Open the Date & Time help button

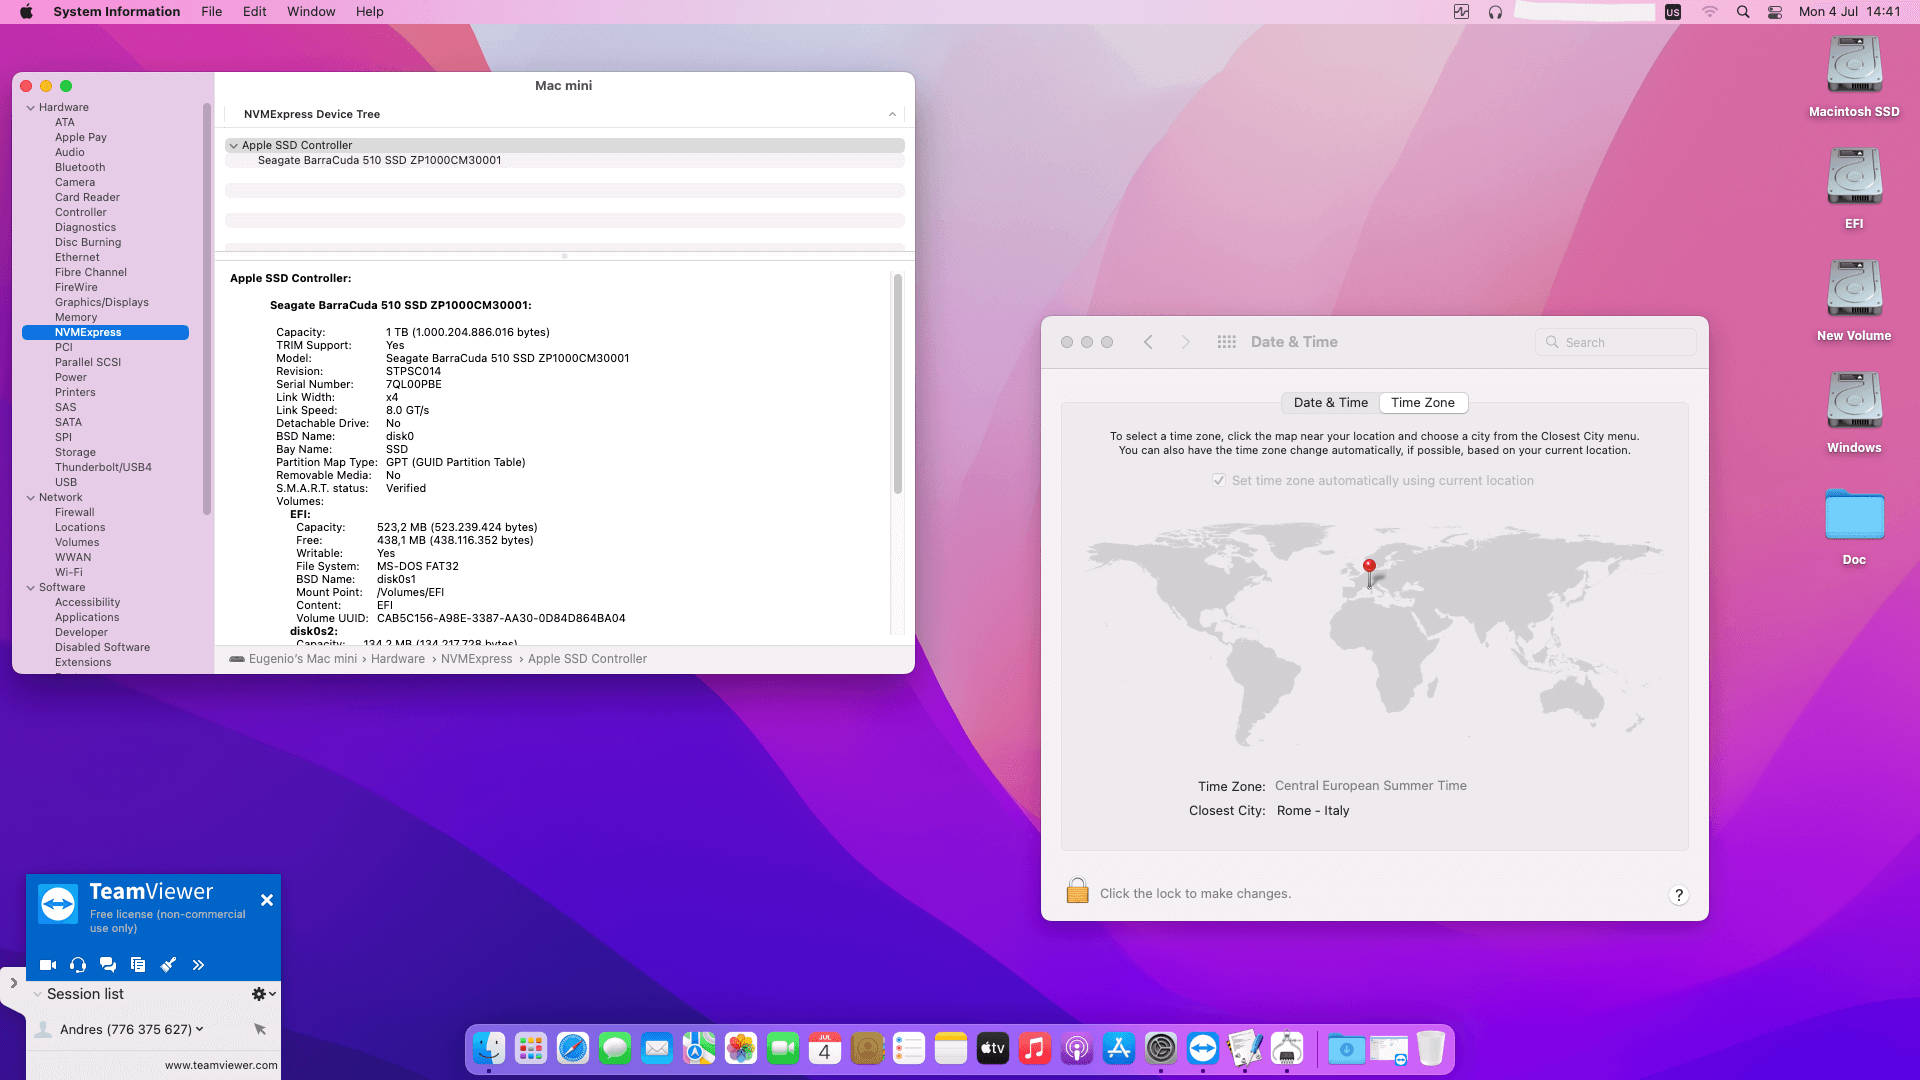click(1679, 895)
